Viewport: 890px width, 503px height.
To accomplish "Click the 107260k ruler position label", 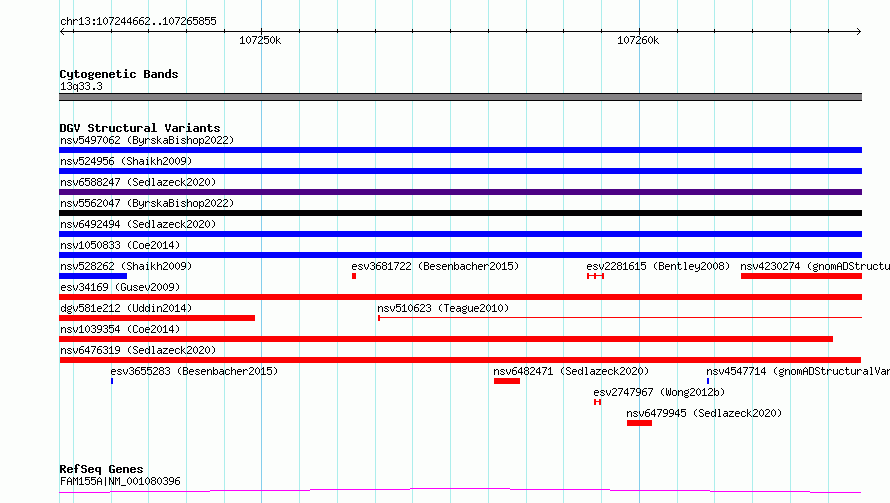I will 638,40.
